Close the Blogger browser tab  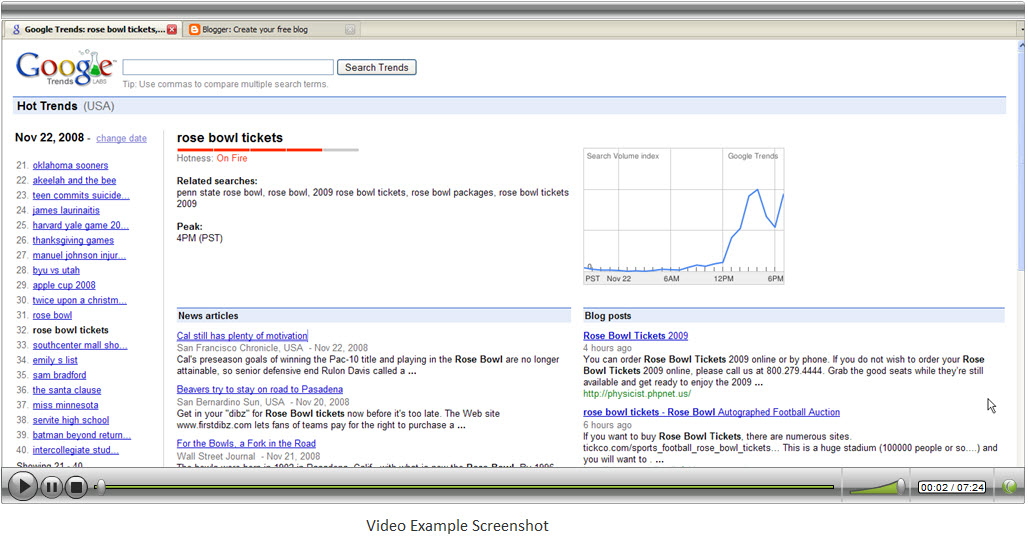click(350, 30)
